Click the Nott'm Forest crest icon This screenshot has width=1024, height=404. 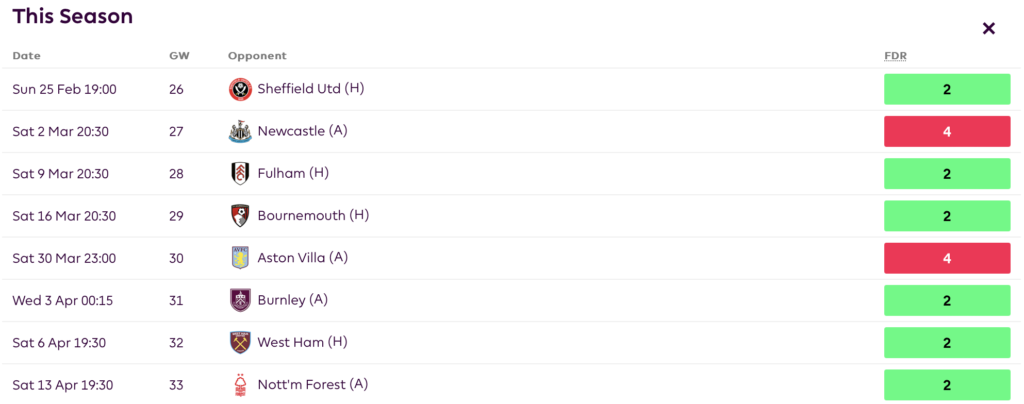(x=240, y=385)
